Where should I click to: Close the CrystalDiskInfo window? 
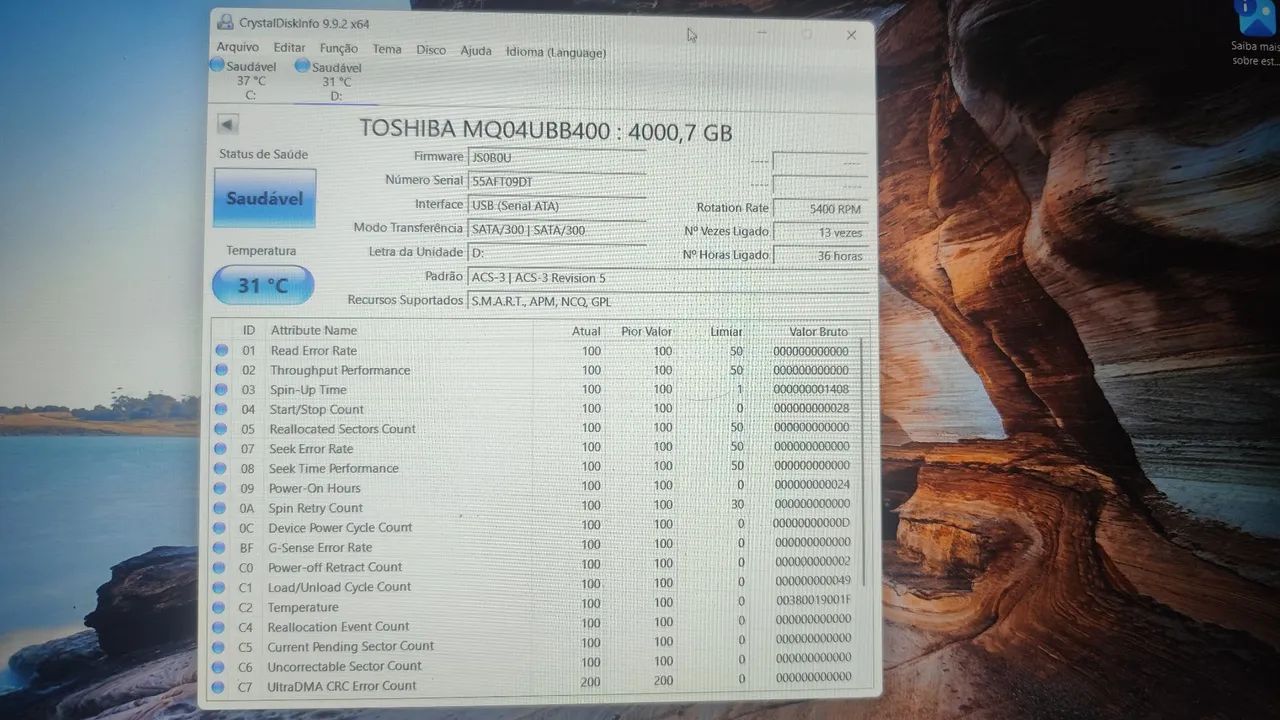pos(851,35)
